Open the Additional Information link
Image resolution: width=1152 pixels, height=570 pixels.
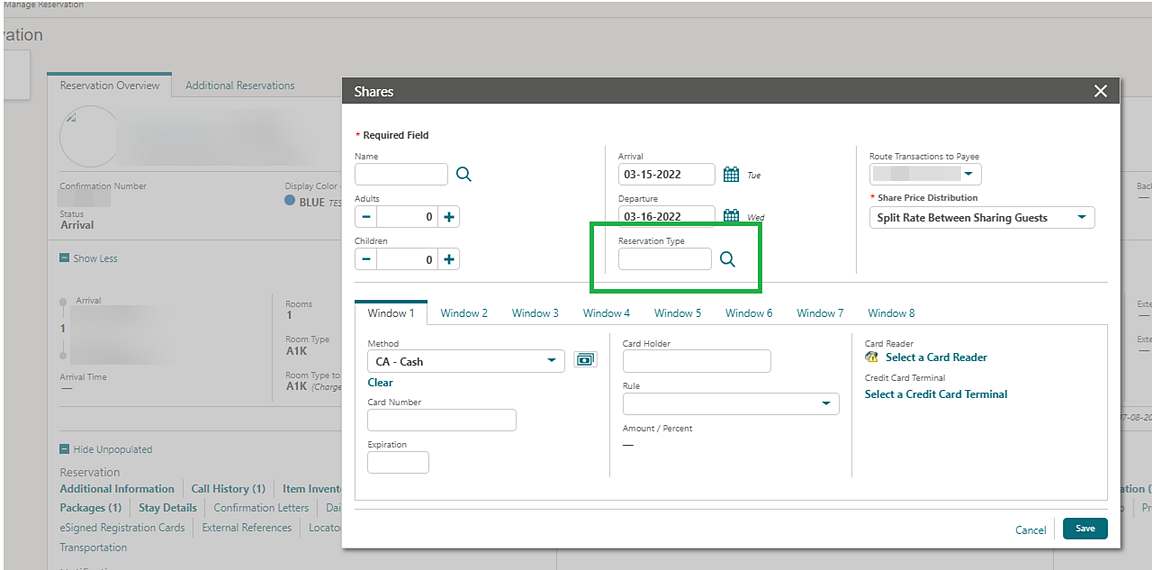tap(117, 488)
